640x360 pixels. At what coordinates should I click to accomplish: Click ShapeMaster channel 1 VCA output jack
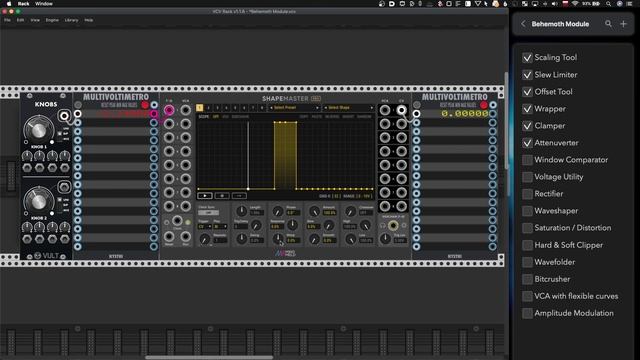384,110
